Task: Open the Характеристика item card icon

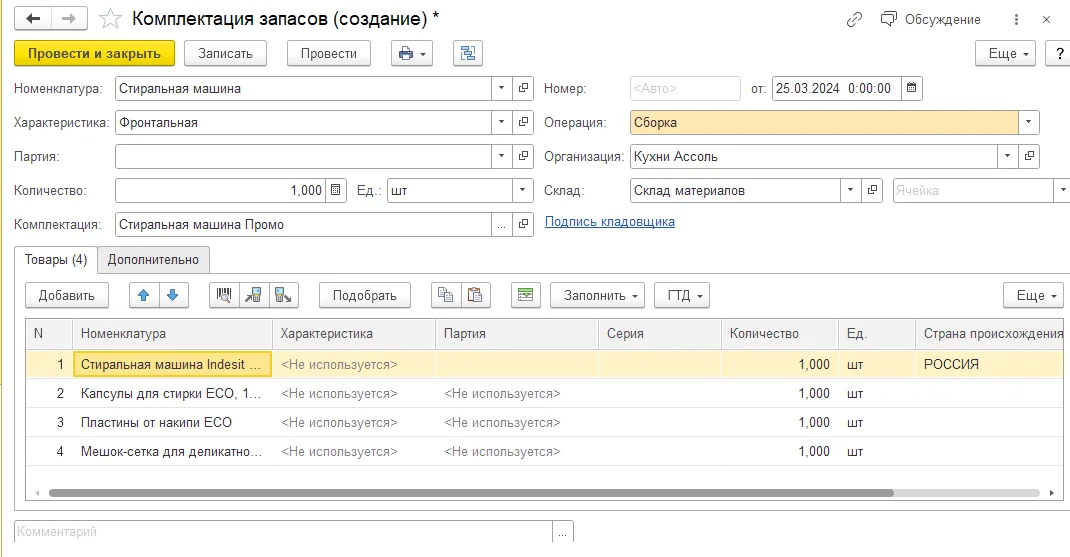Action: (x=523, y=122)
